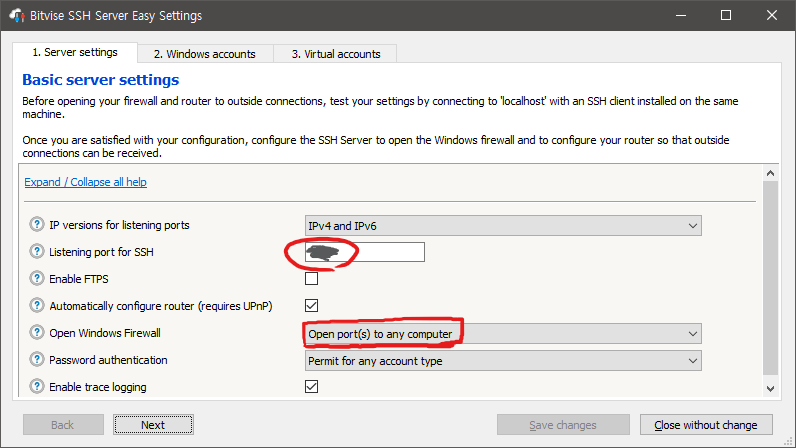Uncheck Automatically configure router (UPnP)
The width and height of the screenshot is (796, 448).
311,305
